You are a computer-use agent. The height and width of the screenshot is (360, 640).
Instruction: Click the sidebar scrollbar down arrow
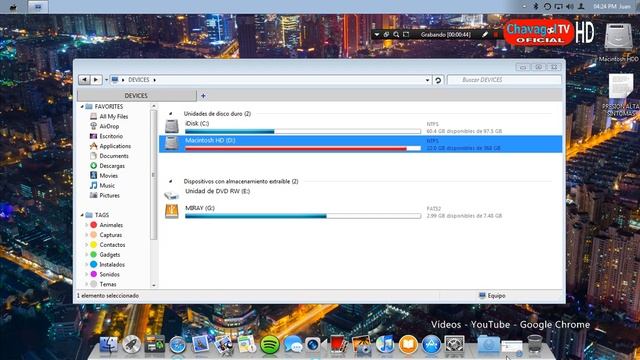pyautogui.click(x=154, y=285)
